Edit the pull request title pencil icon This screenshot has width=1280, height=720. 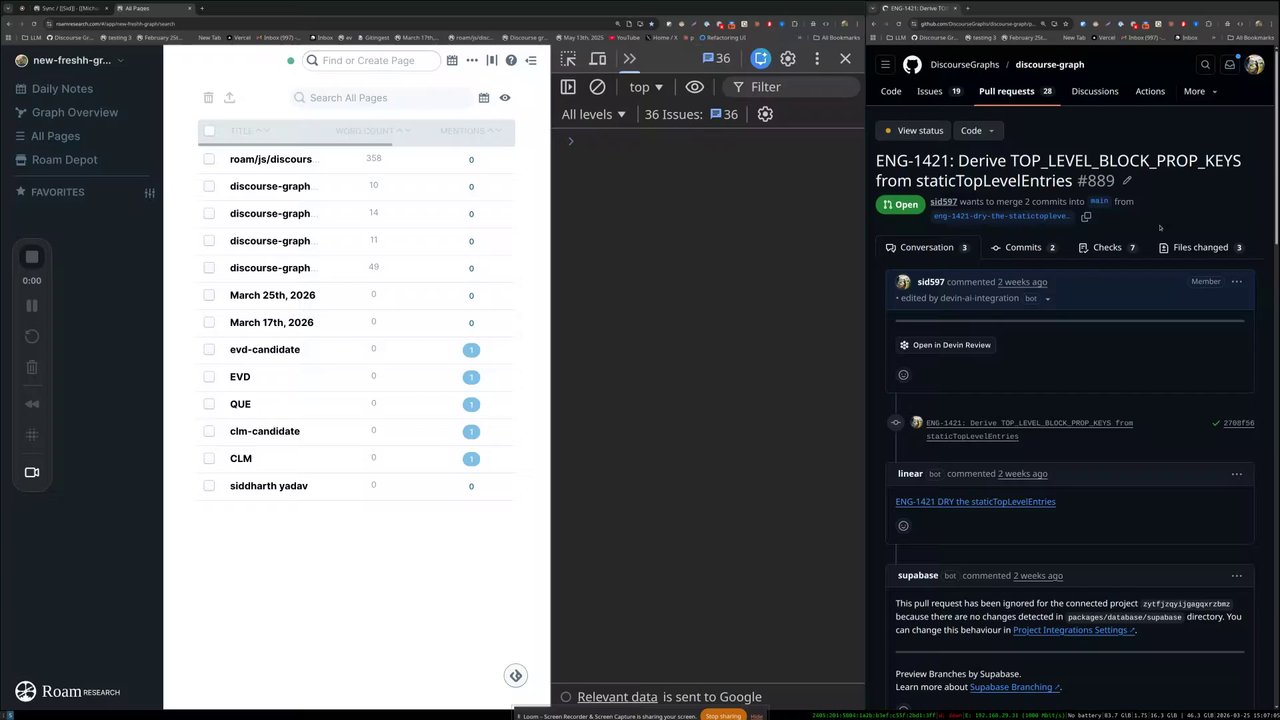pos(1127,181)
